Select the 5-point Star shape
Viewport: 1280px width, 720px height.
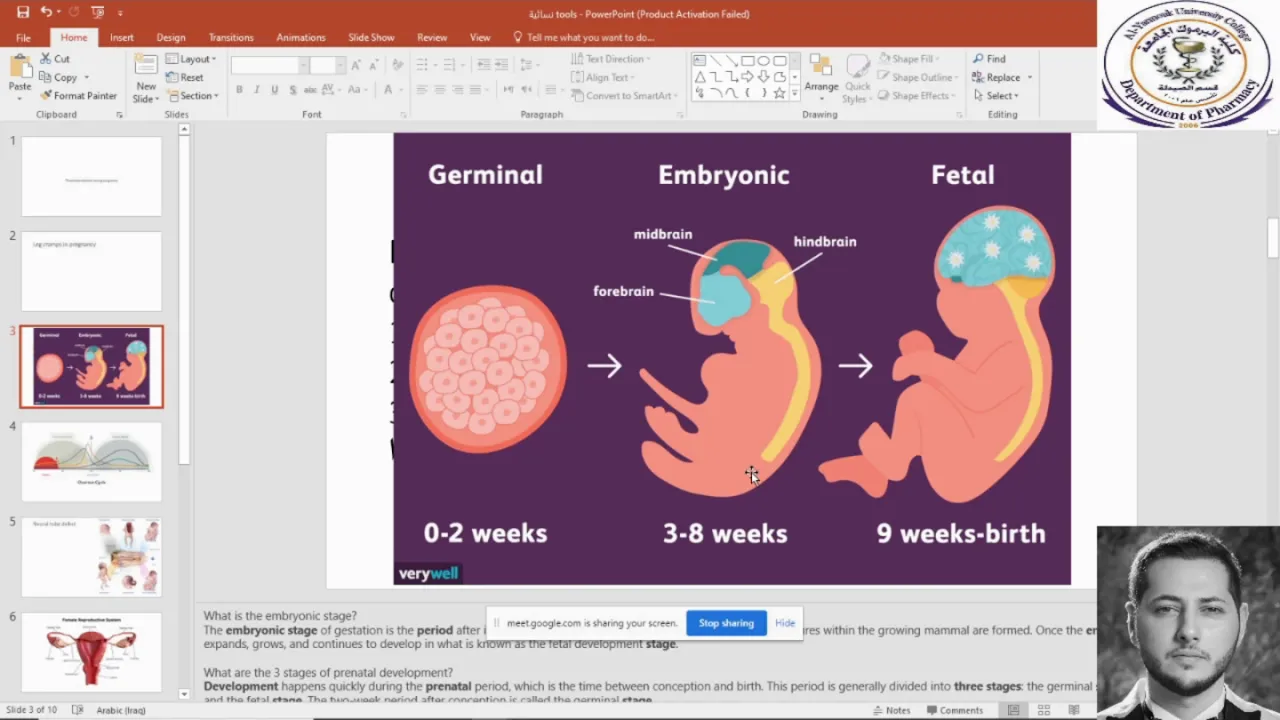tap(779, 93)
